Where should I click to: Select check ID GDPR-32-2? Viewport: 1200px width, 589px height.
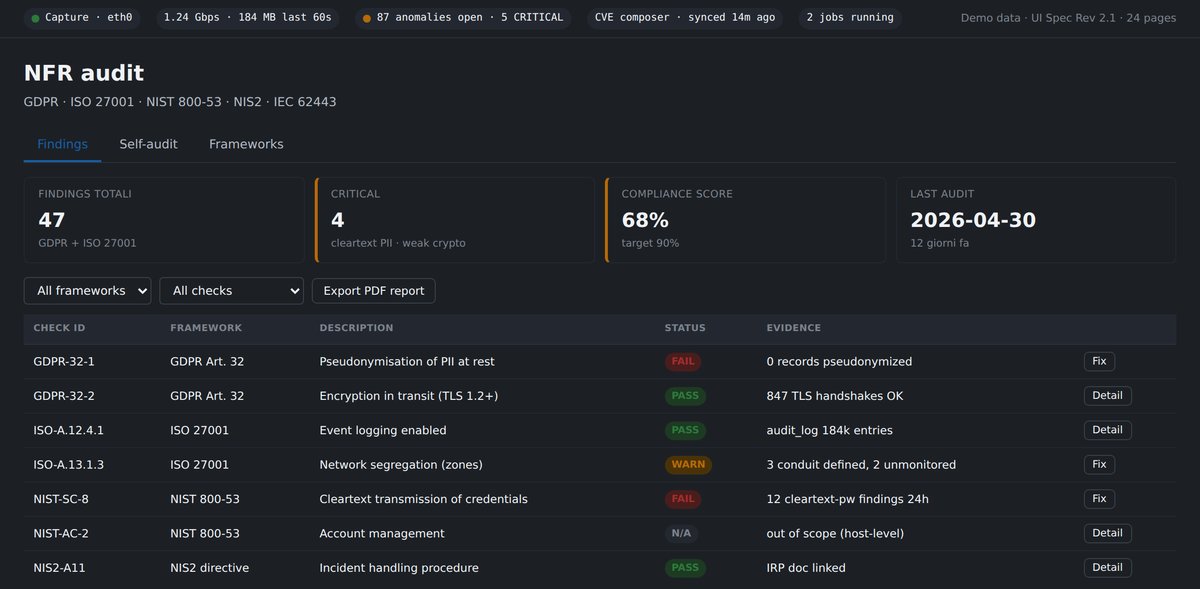(x=64, y=396)
